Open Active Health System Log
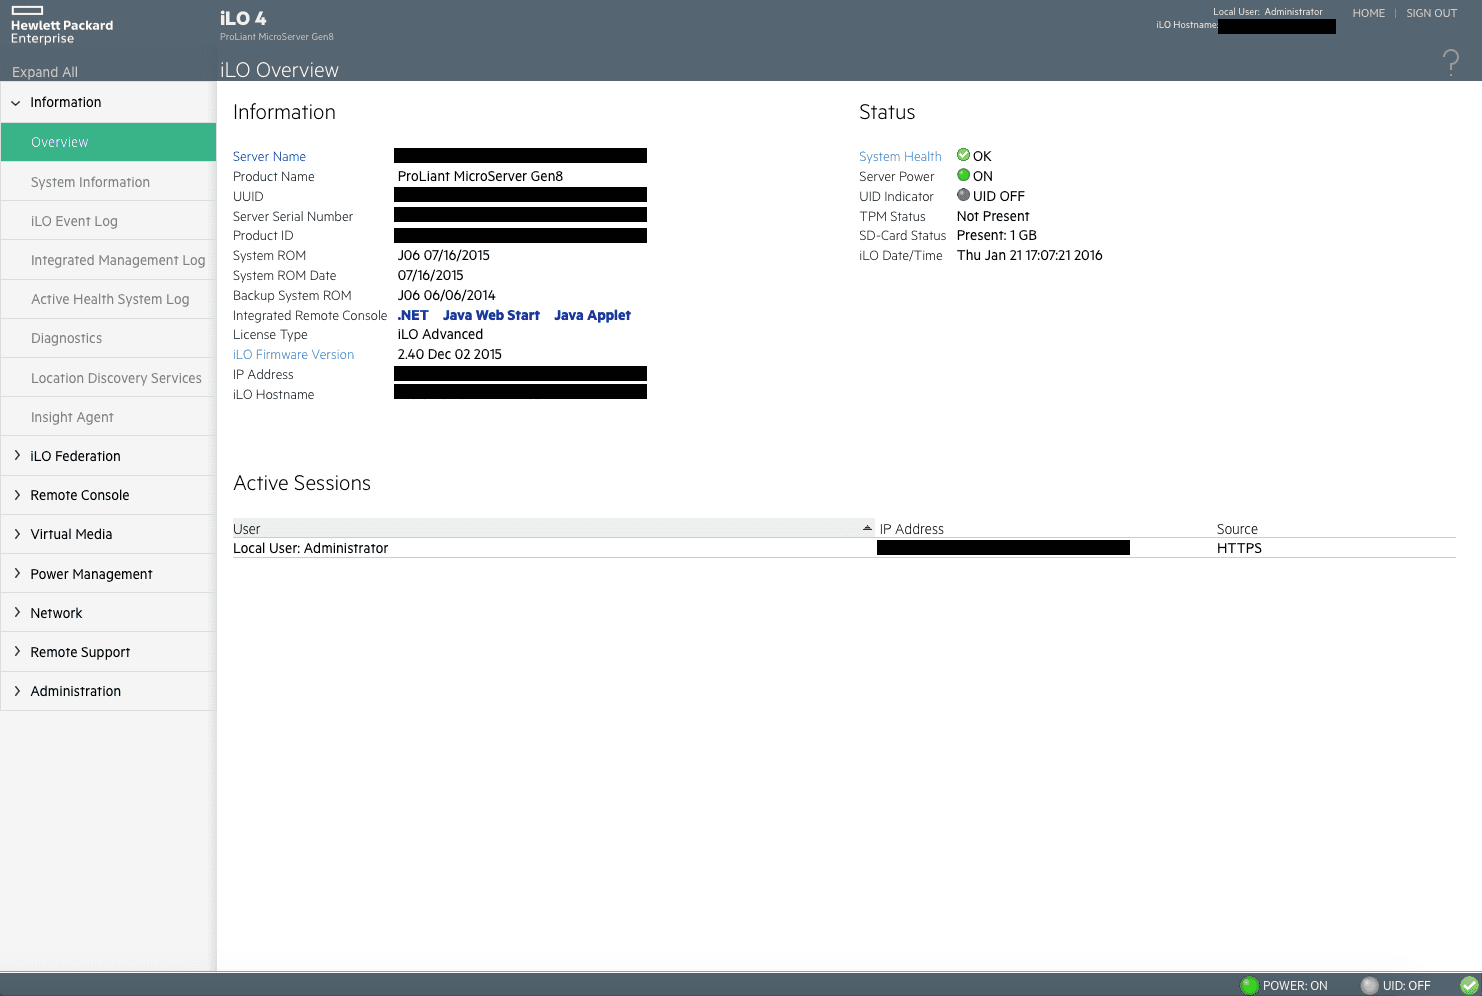The image size is (1482, 996). 108,299
